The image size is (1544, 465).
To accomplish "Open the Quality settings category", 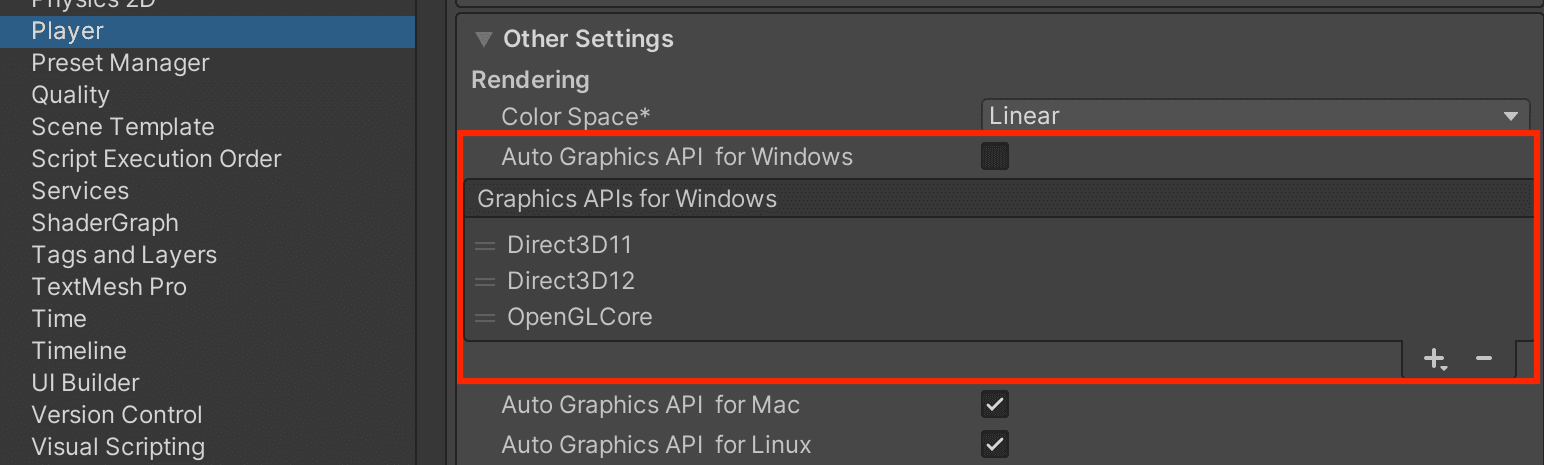I will pos(70,95).
